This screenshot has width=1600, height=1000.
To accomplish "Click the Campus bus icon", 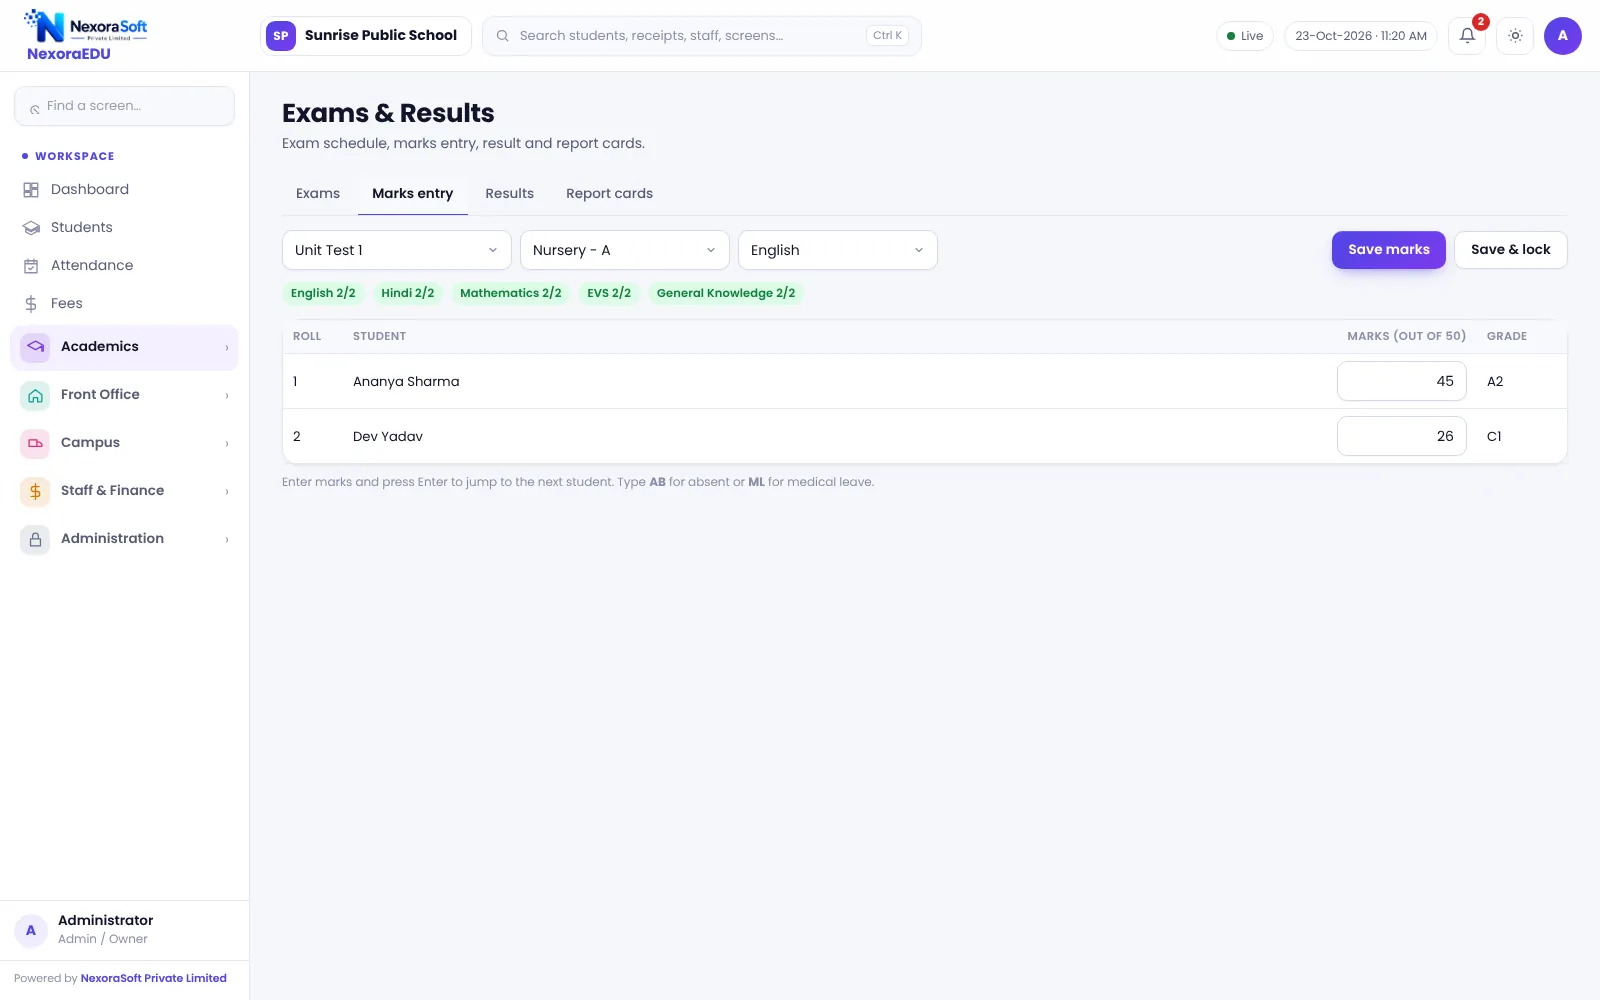I will [x=35, y=443].
